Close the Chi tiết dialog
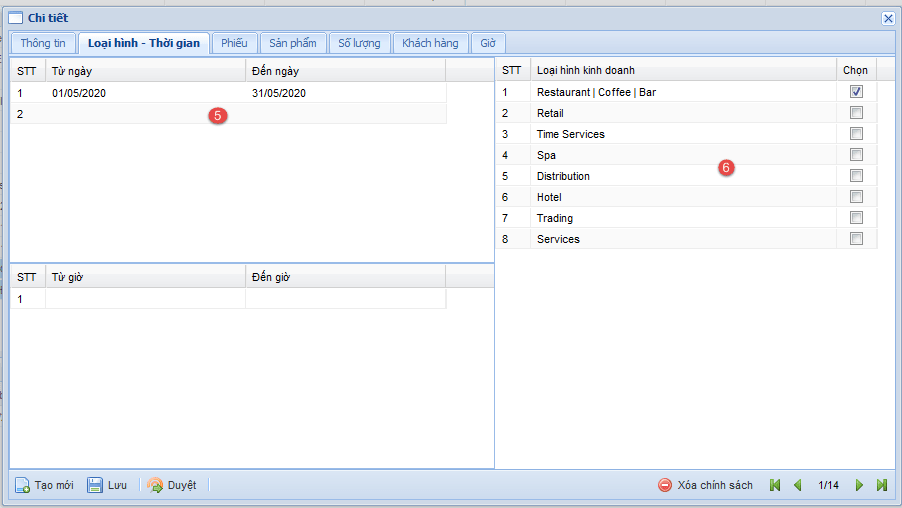Viewport: 902px width, 508px height. pos(888,18)
